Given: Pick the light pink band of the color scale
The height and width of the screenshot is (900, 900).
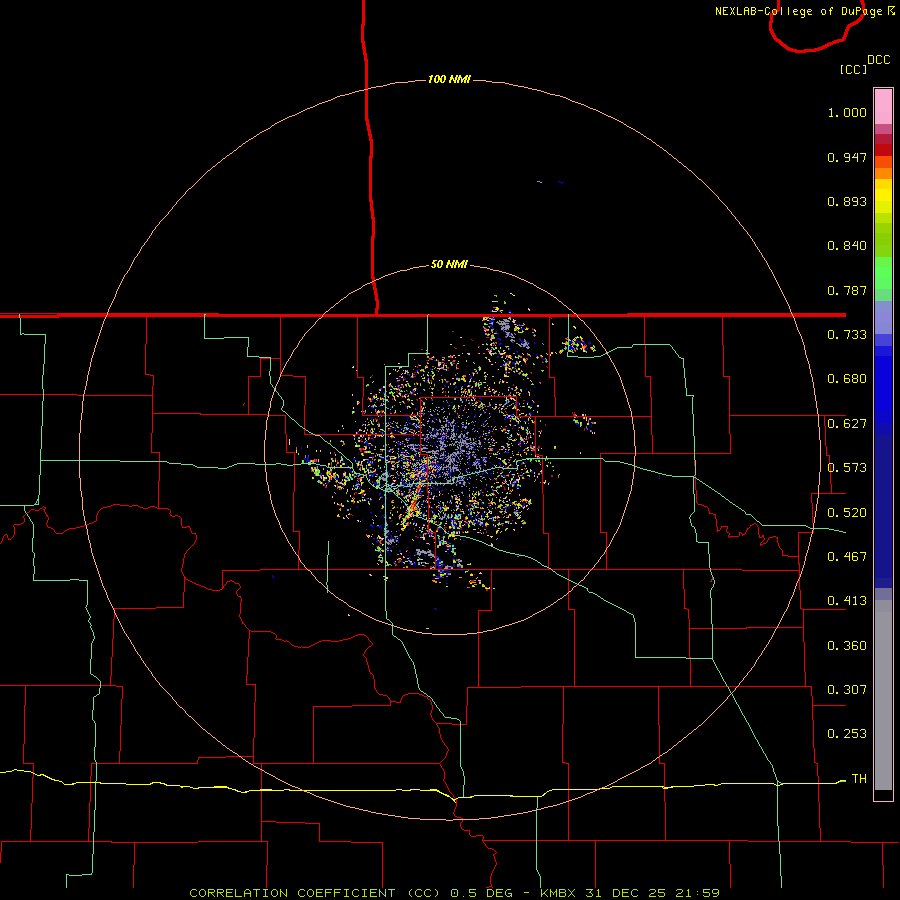Looking at the screenshot, I should (x=883, y=107).
